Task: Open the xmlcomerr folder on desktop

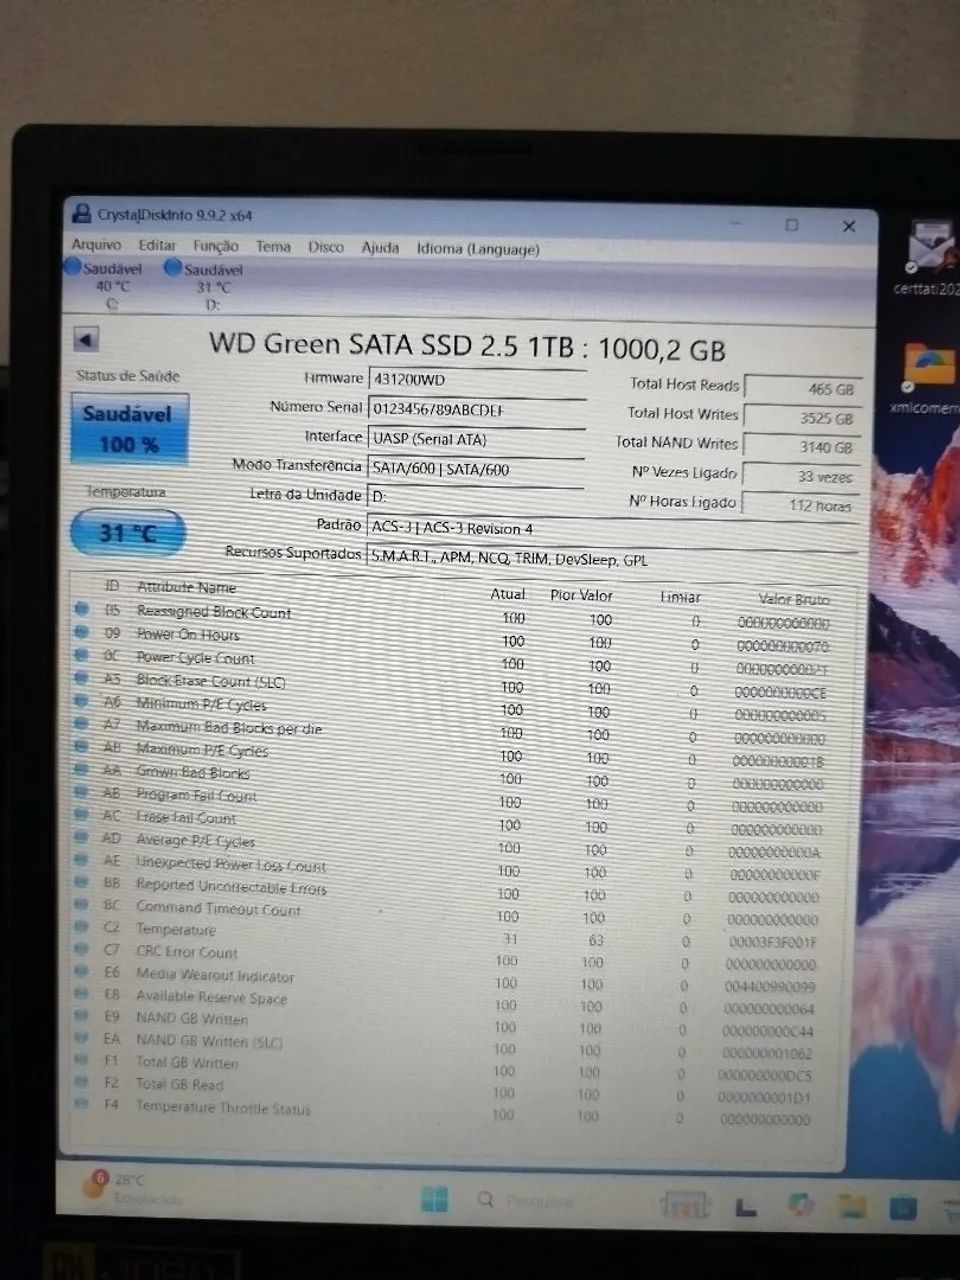Action: point(926,378)
